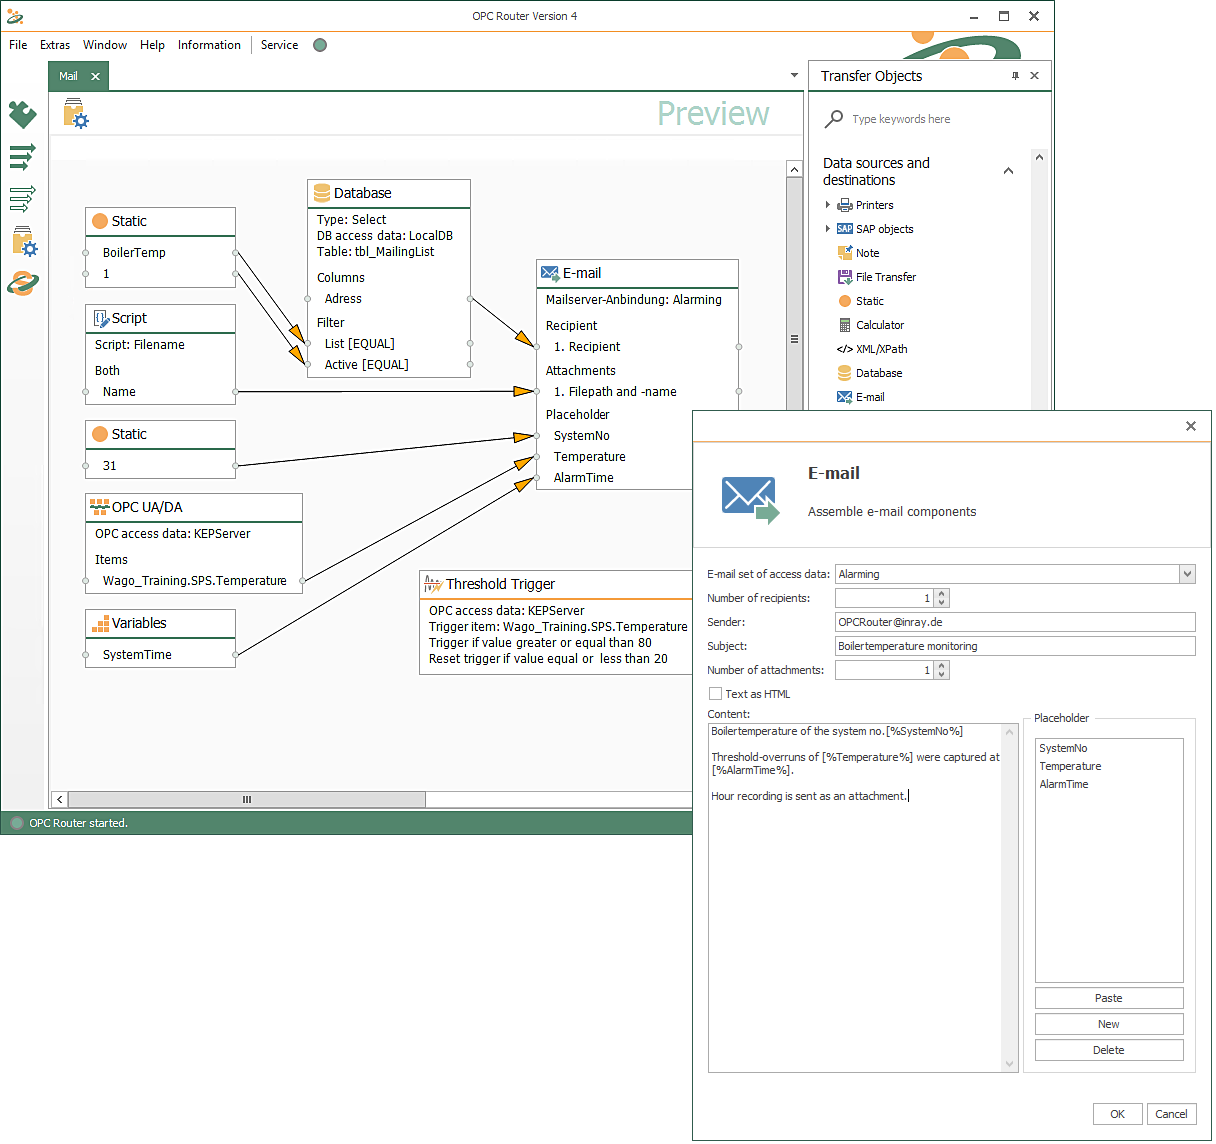This screenshot has width=1216, height=1144.
Task: Click the puzzle piece plug-ins sidebar icon
Action: coord(22,114)
